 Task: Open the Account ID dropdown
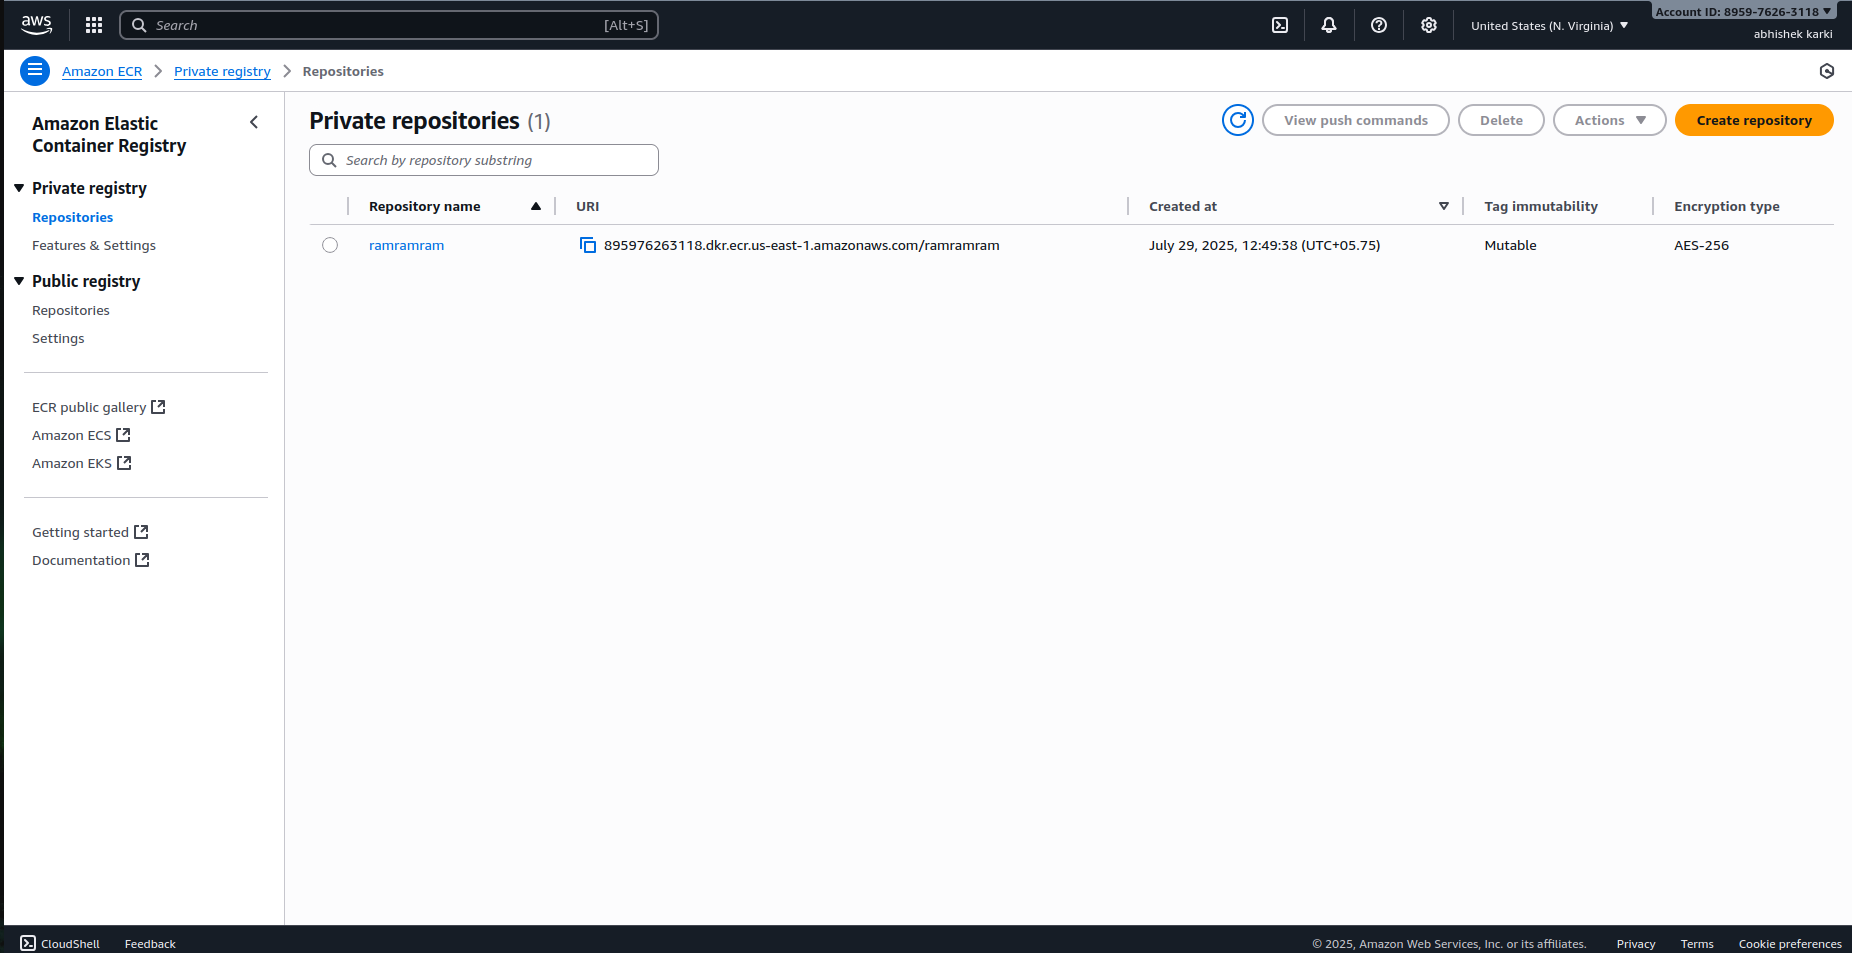1744,12
